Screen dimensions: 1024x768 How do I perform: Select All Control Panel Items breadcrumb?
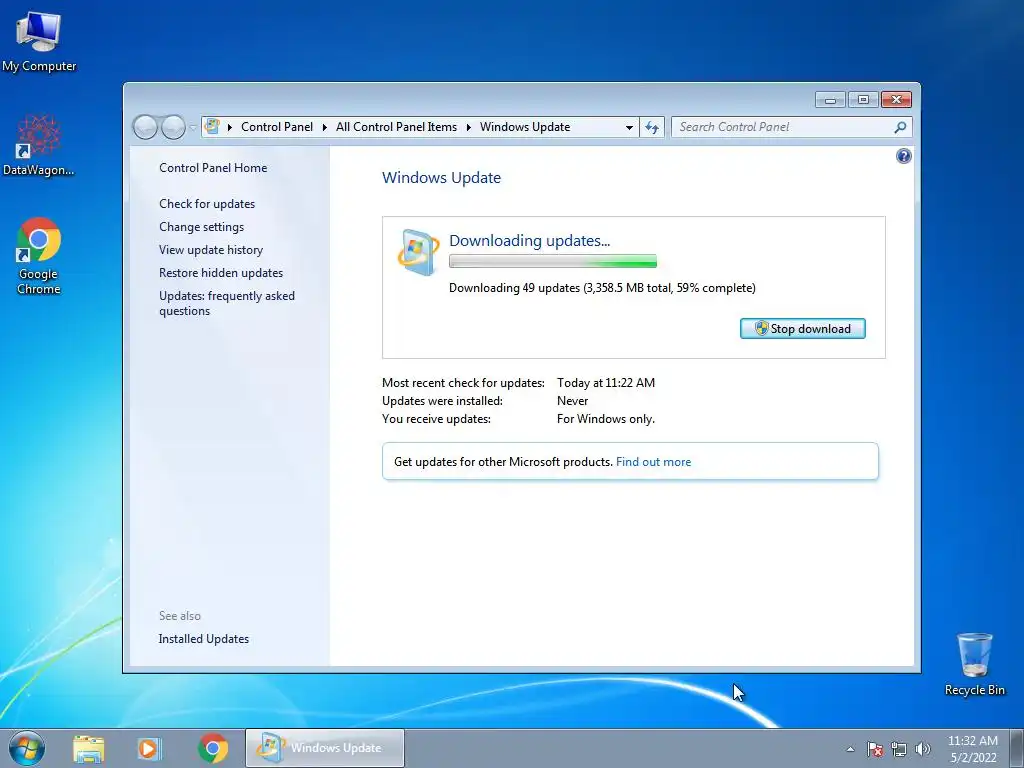click(x=396, y=127)
